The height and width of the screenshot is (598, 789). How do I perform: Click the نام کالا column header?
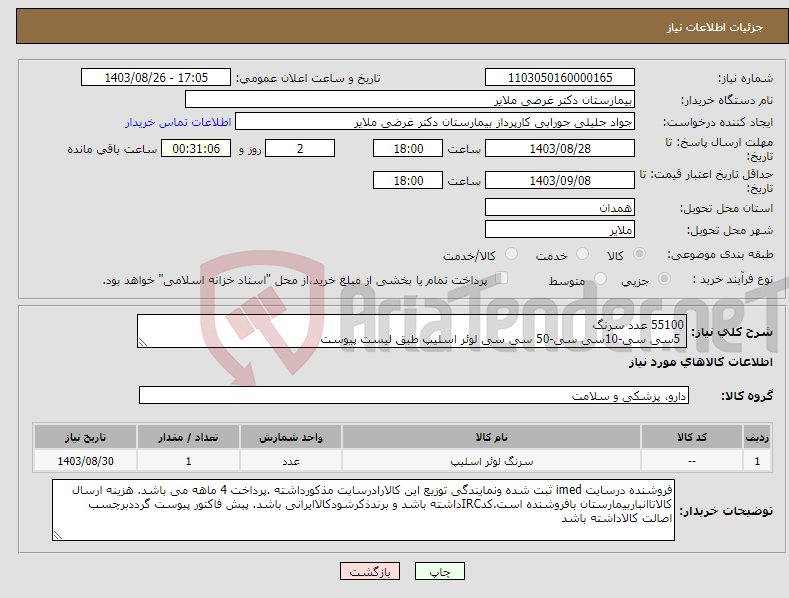[x=491, y=437]
